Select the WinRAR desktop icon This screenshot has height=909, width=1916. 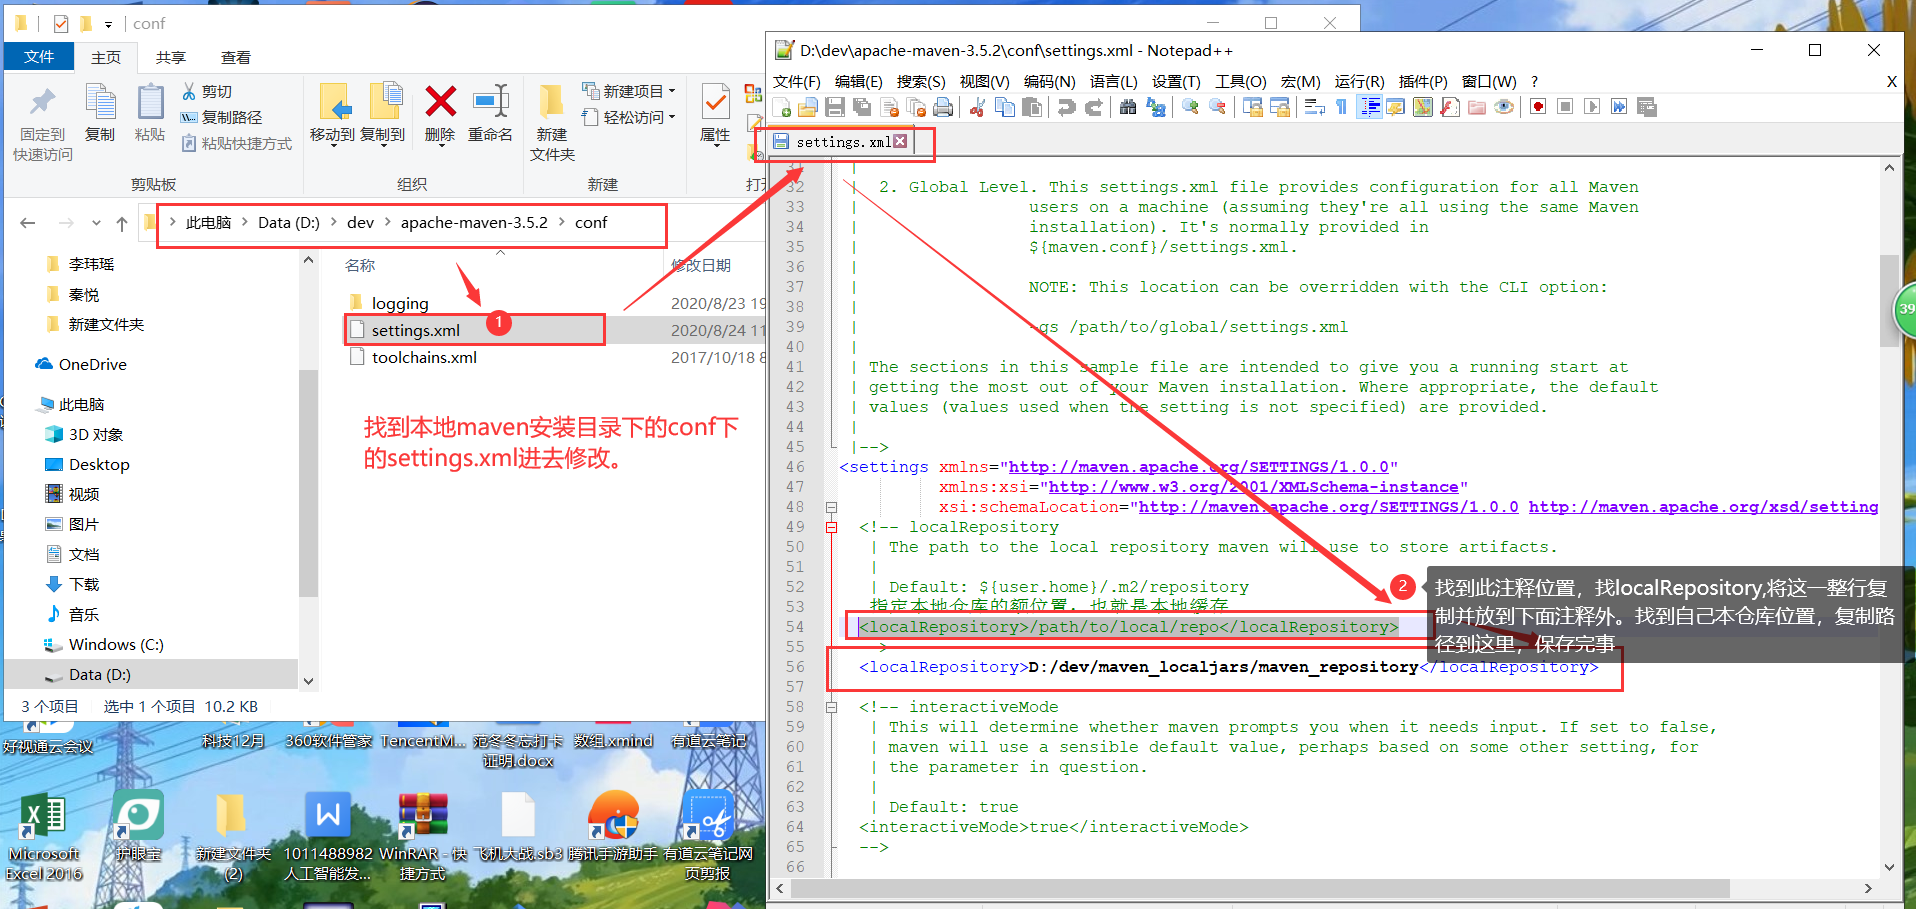[x=423, y=837]
